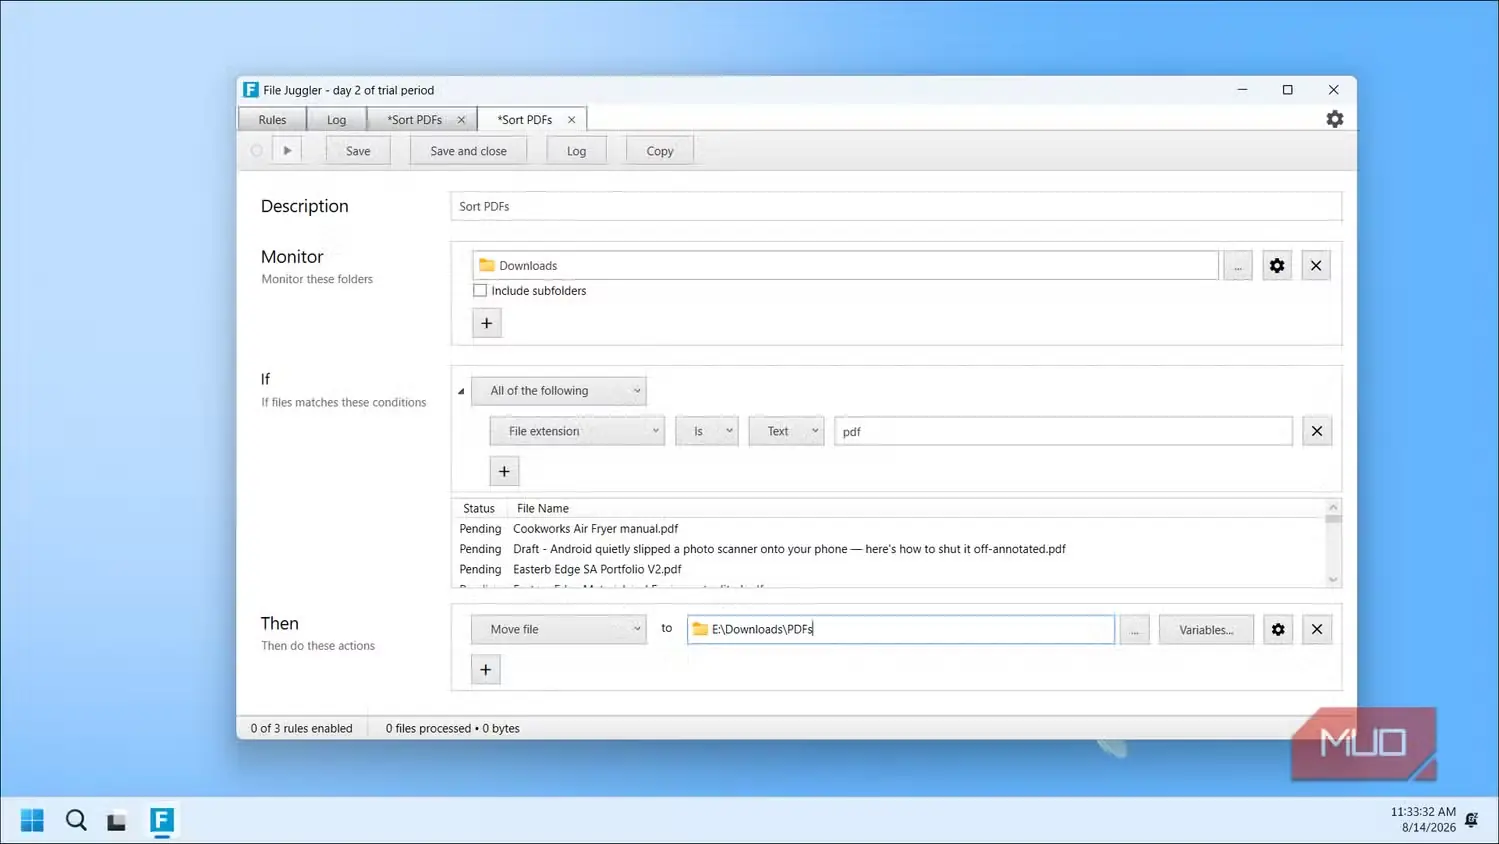Add another monitored folder with plus
The image size is (1499, 844).
point(487,323)
